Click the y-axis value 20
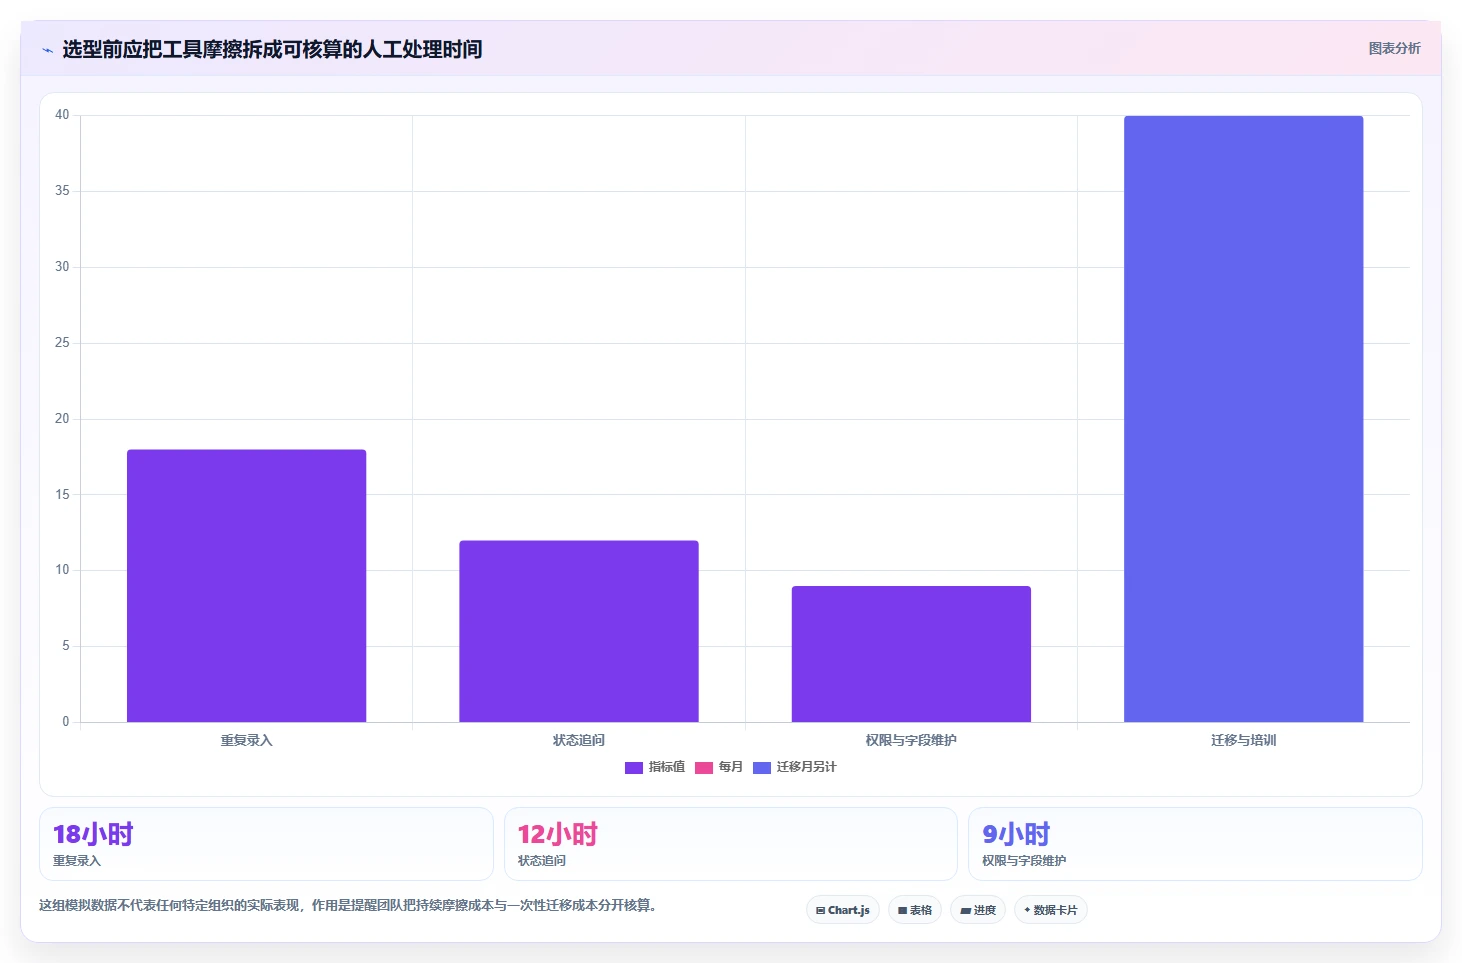This screenshot has width=1462, height=963. pos(62,419)
